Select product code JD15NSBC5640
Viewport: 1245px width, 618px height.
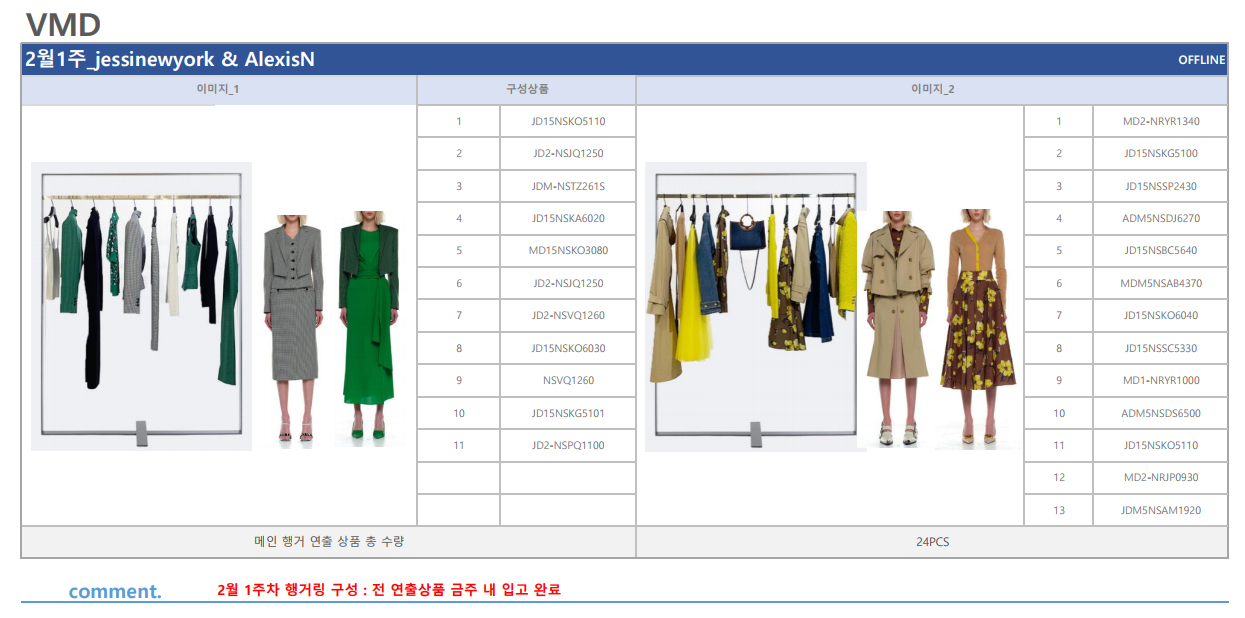[x=1161, y=251]
